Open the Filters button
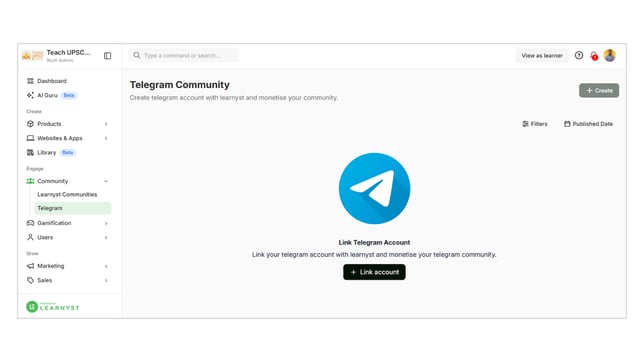The width and height of the screenshot is (644, 362). point(535,124)
